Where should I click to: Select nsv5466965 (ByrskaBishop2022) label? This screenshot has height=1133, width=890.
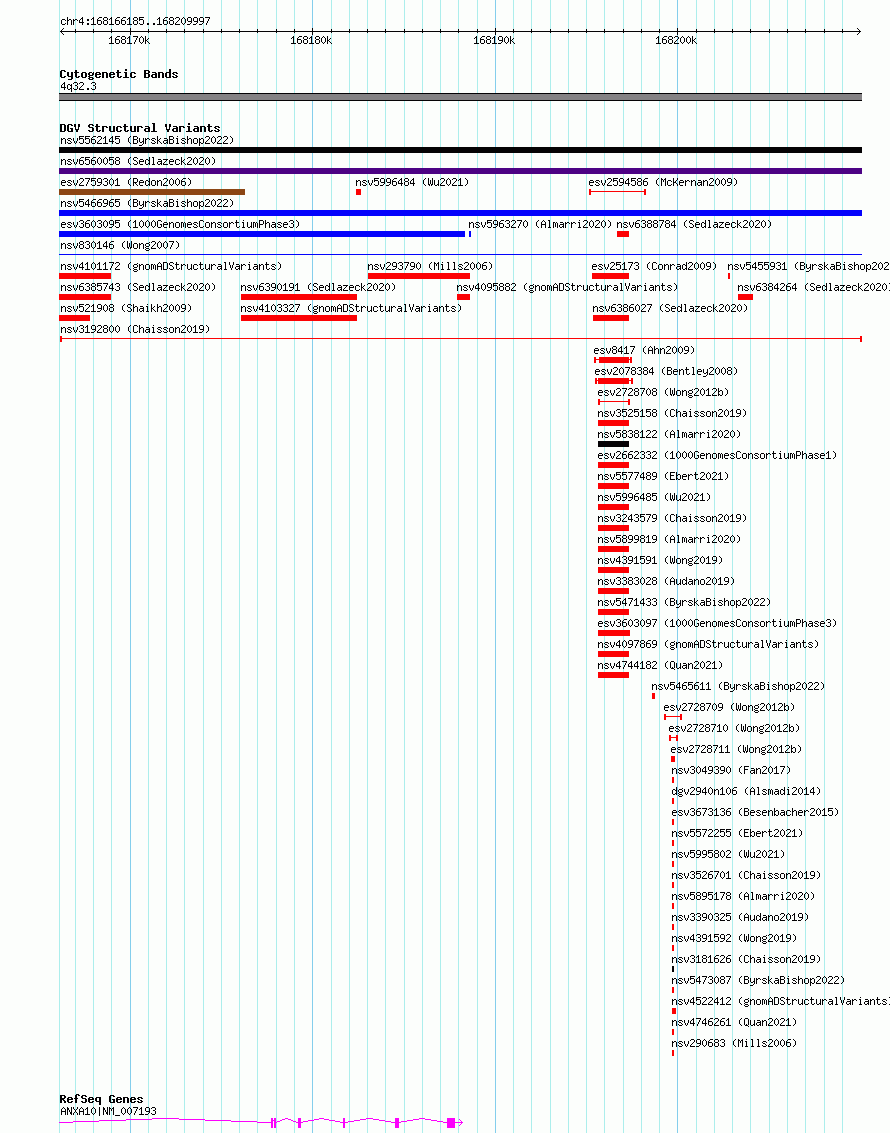click(147, 203)
